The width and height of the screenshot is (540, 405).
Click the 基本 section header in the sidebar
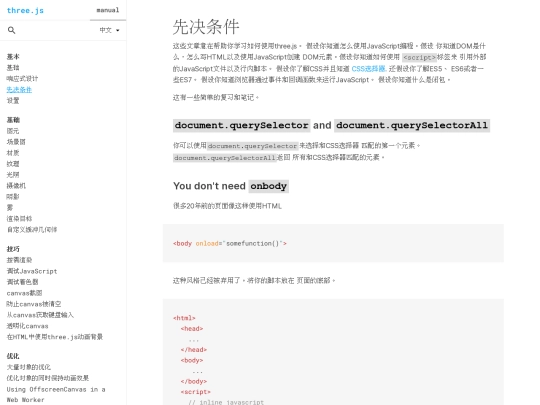coord(13,56)
